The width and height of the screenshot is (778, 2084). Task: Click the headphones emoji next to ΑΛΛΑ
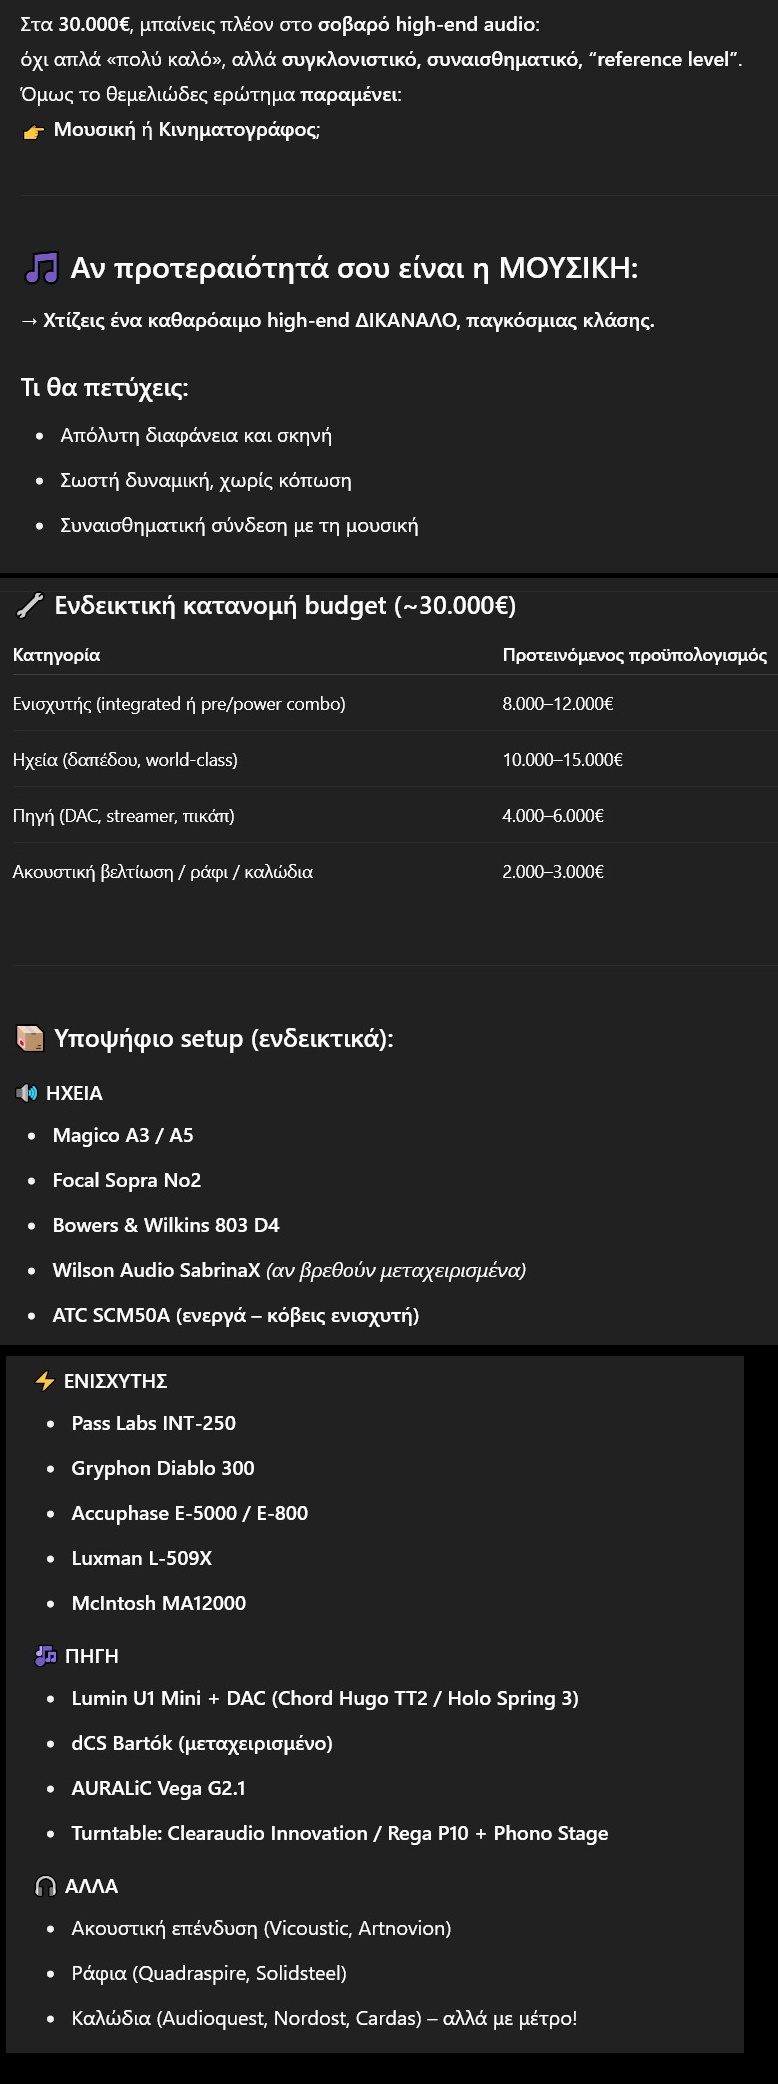45,1886
